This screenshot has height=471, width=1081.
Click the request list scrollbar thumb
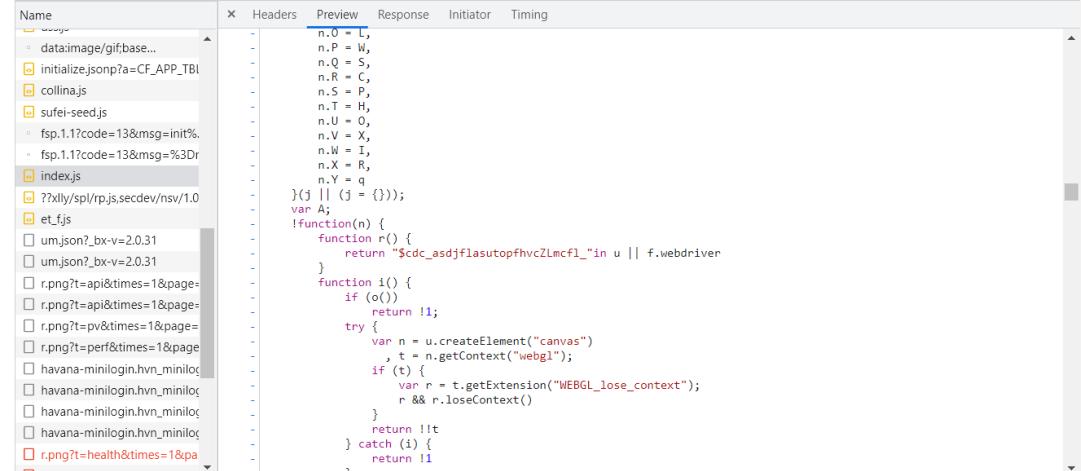point(208,303)
